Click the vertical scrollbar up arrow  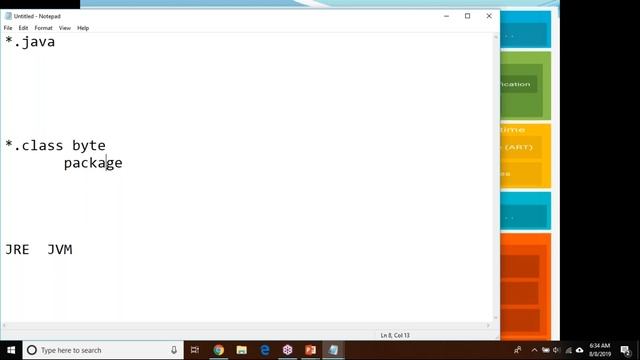coord(496,37)
